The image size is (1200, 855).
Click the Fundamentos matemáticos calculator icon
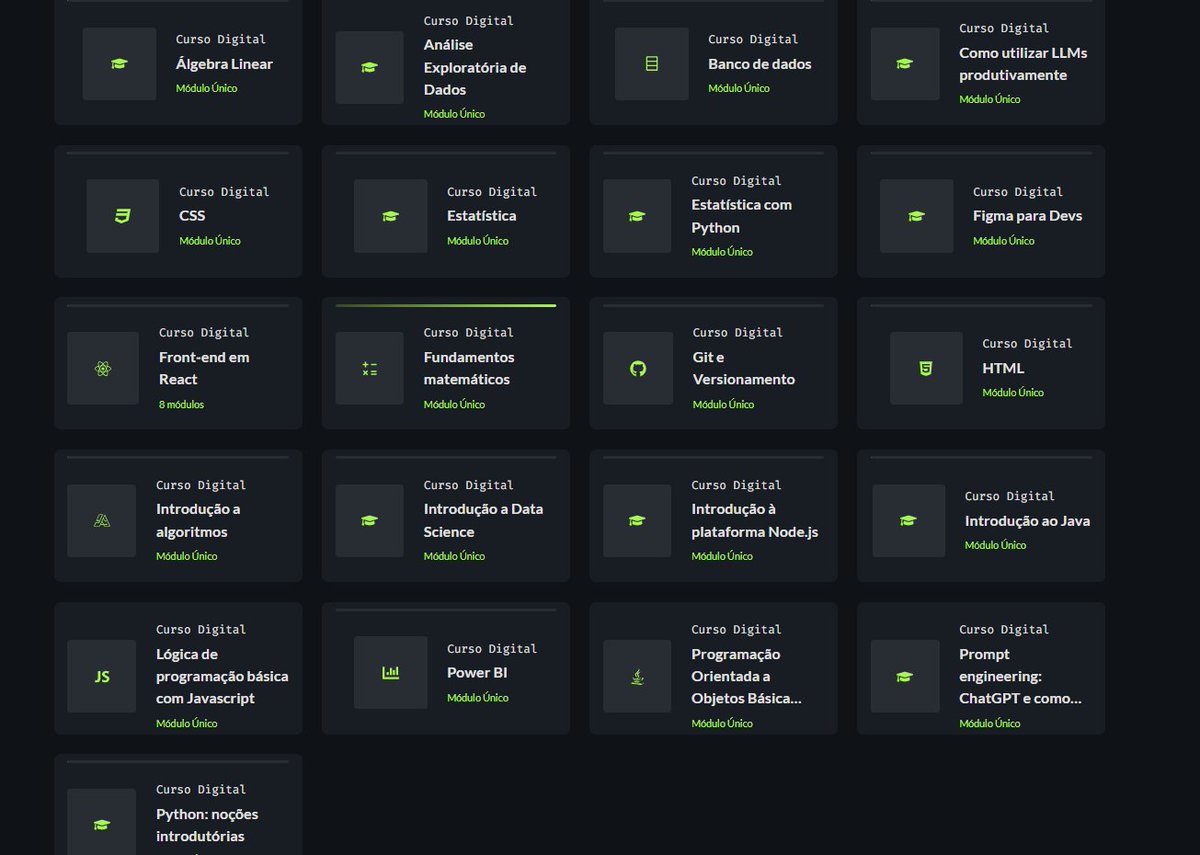(369, 369)
